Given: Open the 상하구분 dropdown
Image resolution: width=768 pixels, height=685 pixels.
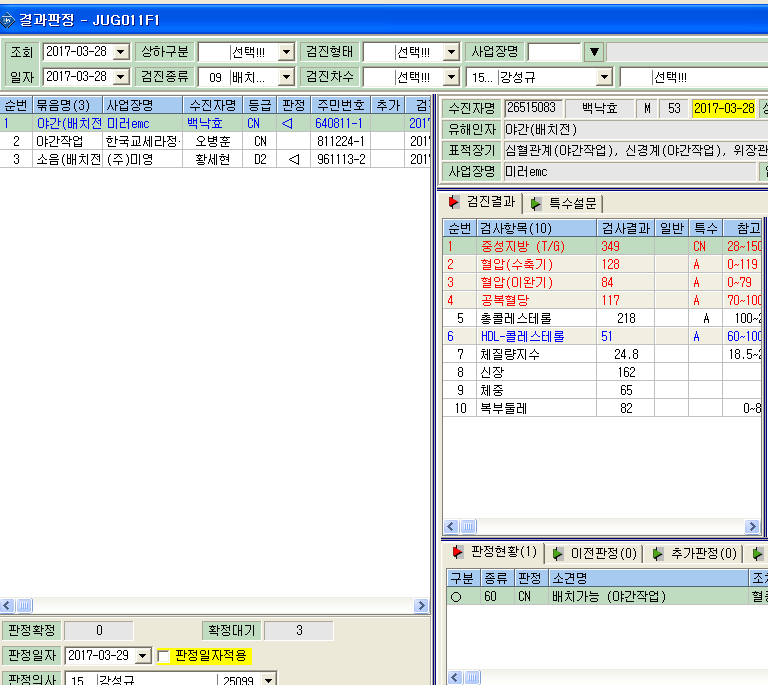Looking at the screenshot, I should [286, 52].
